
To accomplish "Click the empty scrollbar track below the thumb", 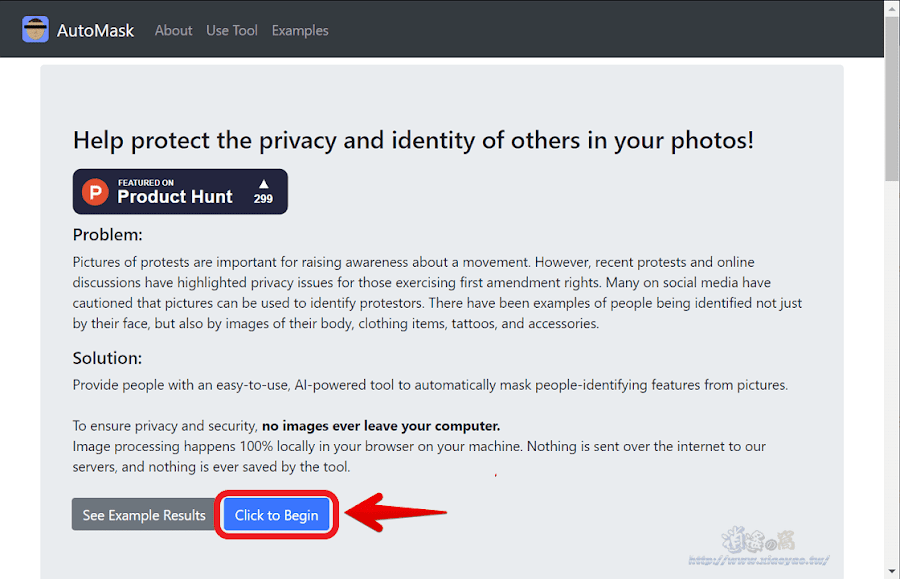I will coord(892,373).
